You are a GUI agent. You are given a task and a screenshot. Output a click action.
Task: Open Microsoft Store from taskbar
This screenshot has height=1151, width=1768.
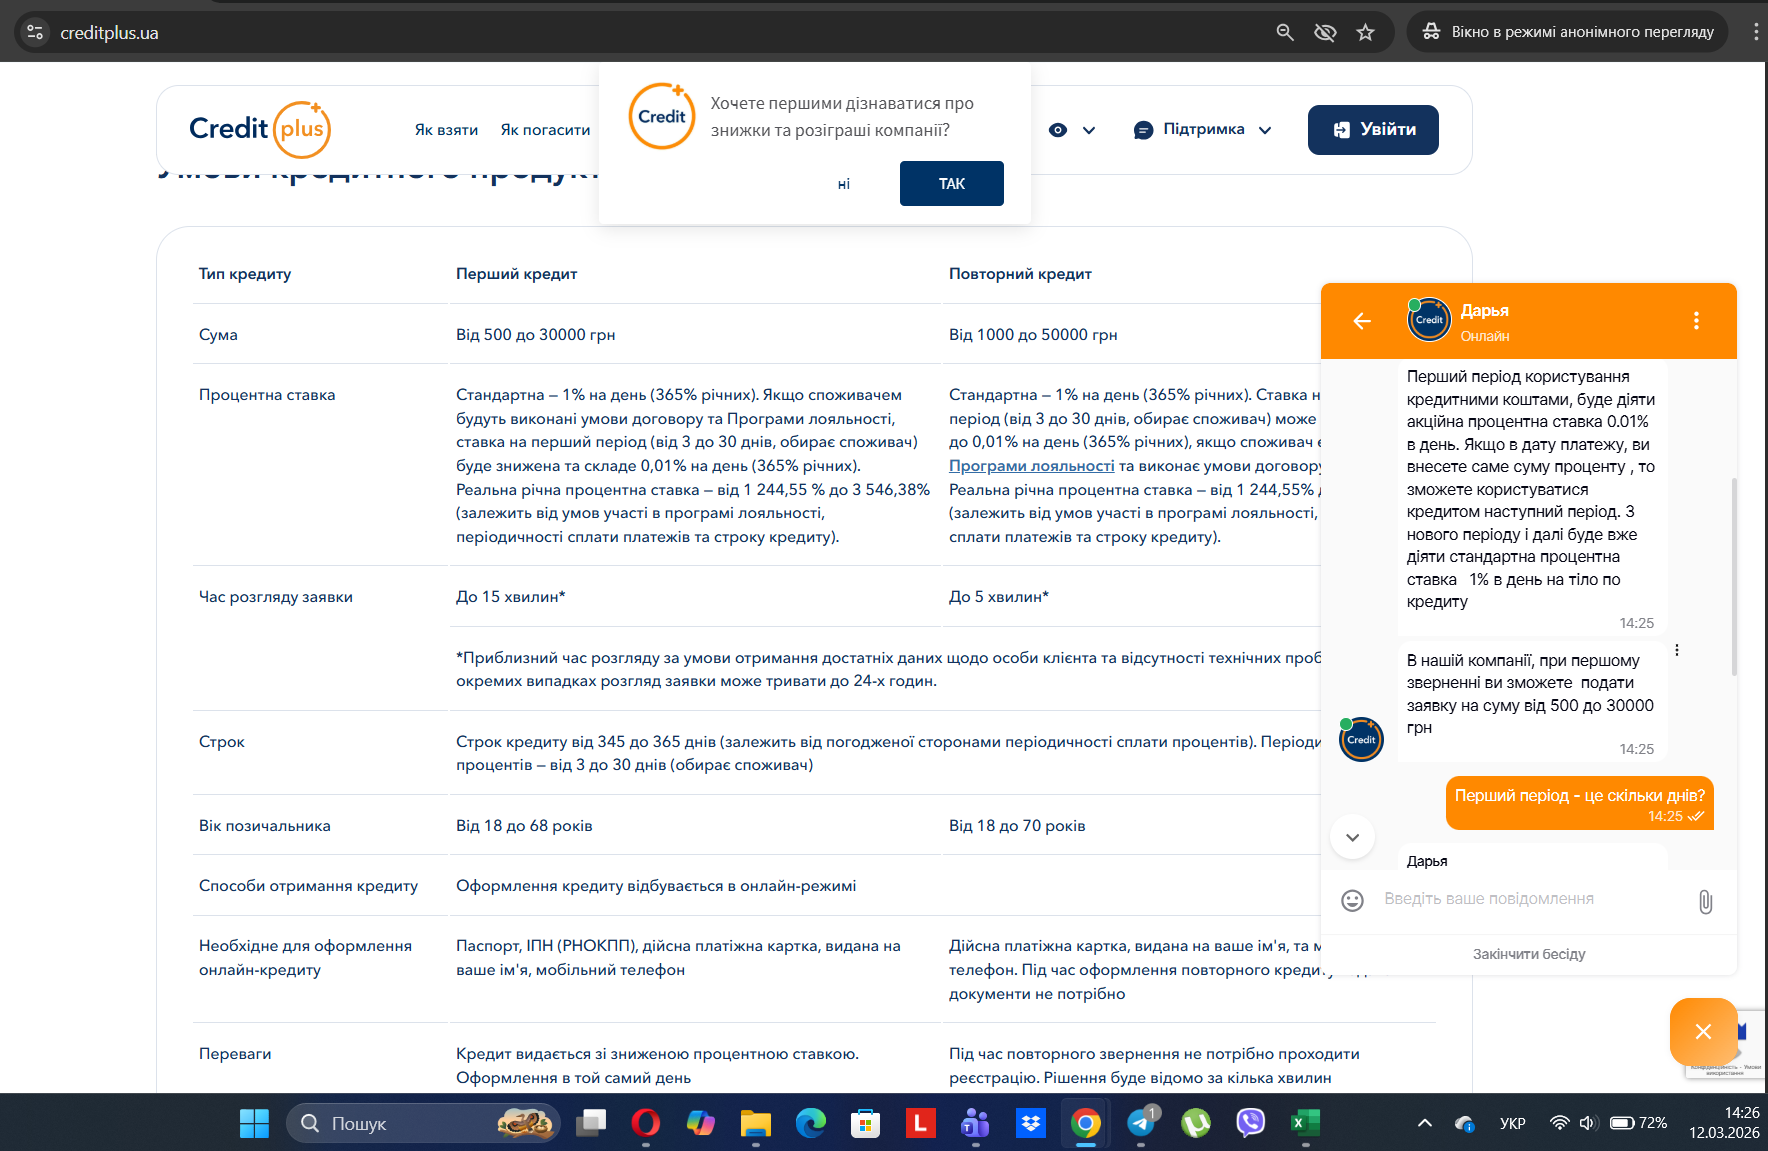[x=865, y=1123]
